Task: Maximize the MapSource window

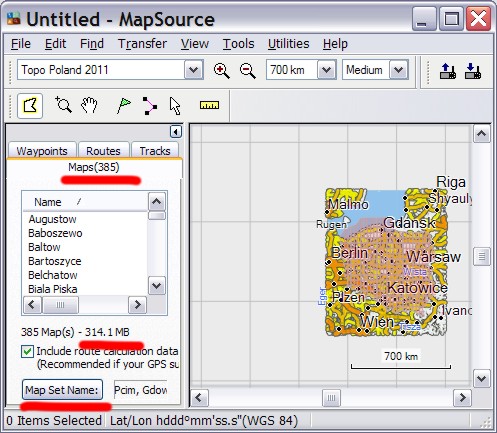Action: click(451, 19)
